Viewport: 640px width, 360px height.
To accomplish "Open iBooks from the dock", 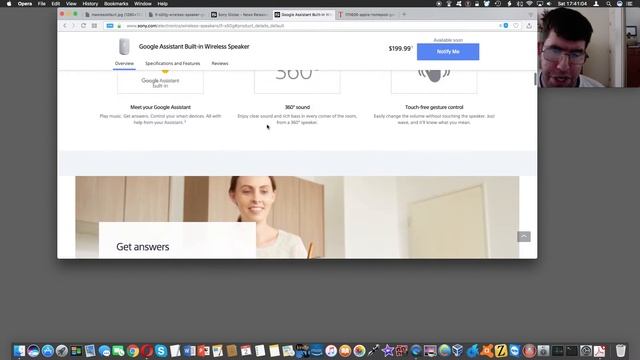I will 345,351.
